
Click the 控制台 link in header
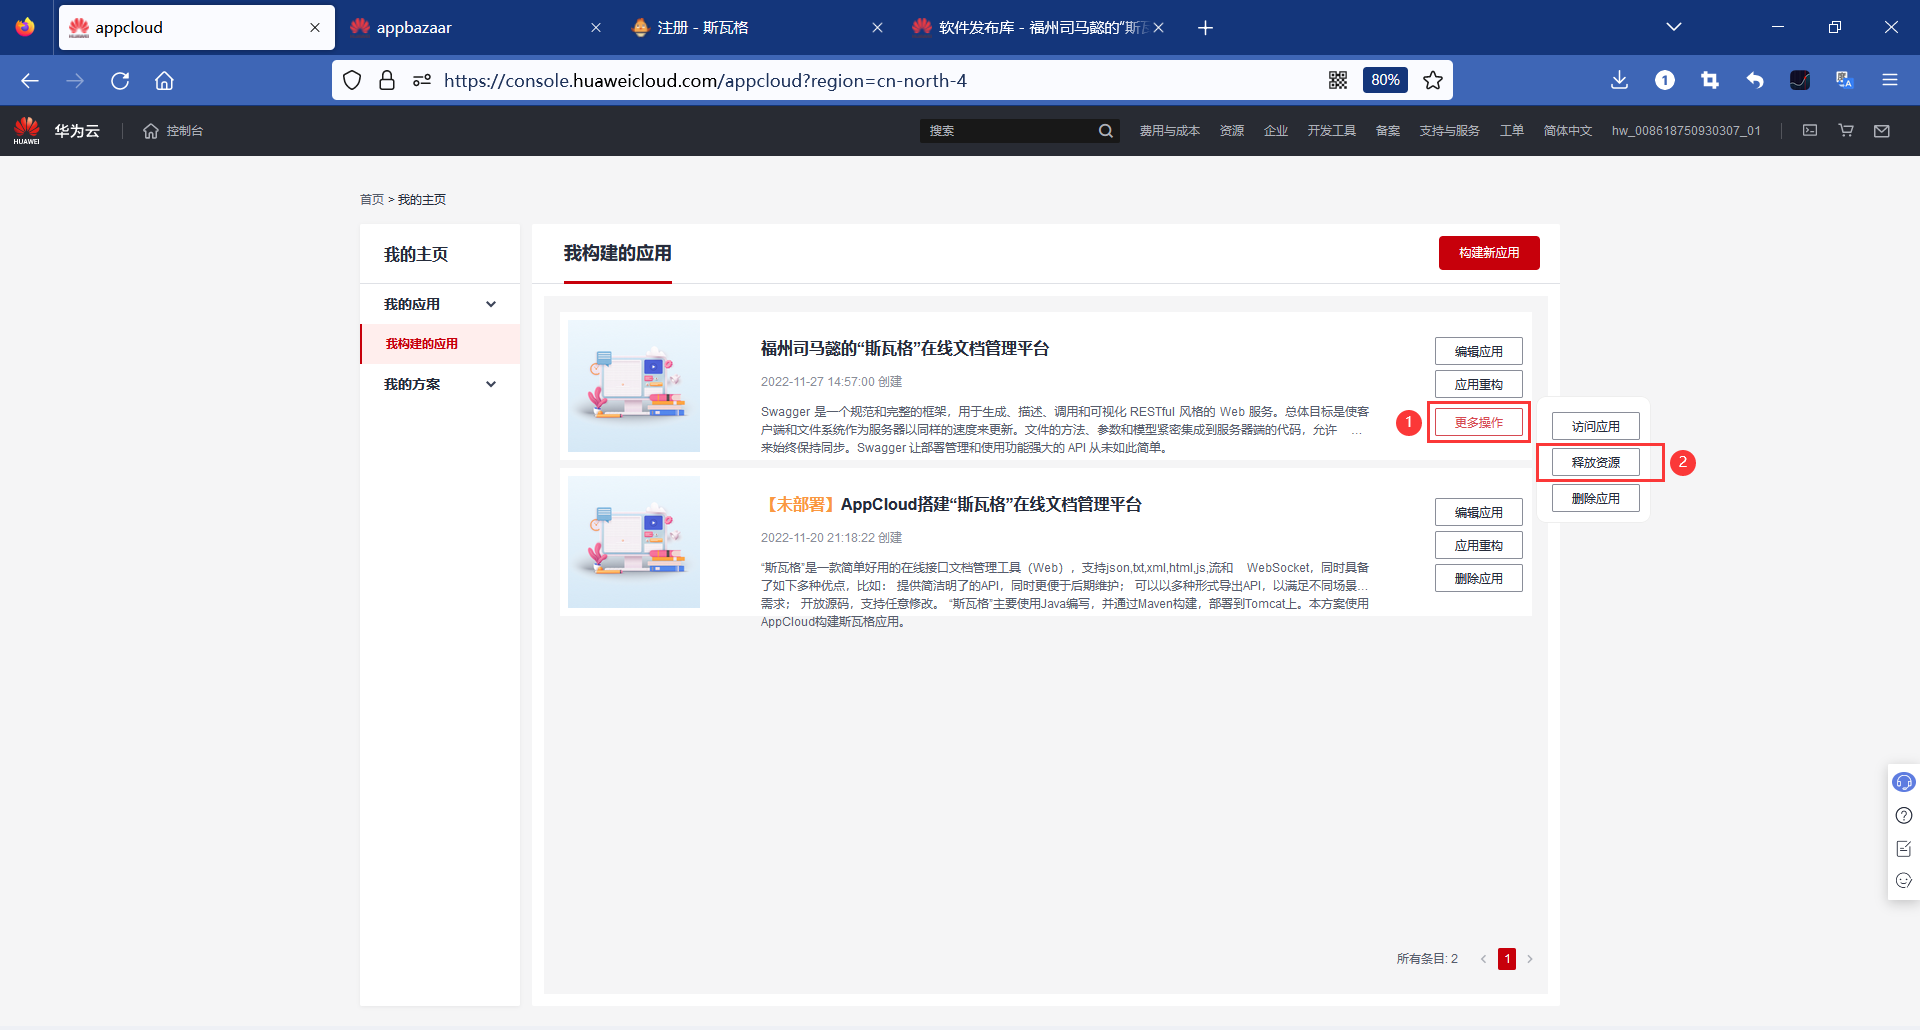(x=184, y=131)
